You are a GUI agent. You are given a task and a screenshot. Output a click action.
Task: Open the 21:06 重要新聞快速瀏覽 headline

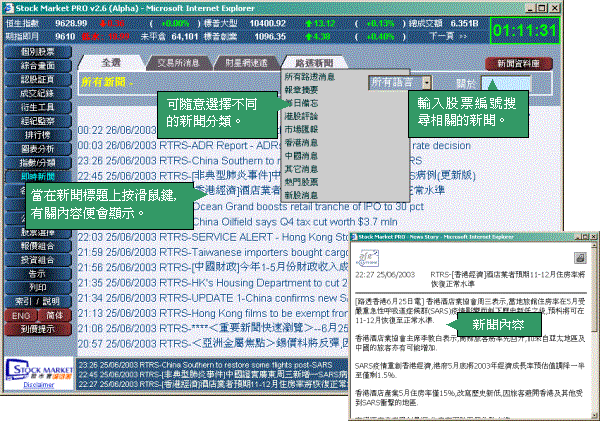click(x=214, y=328)
